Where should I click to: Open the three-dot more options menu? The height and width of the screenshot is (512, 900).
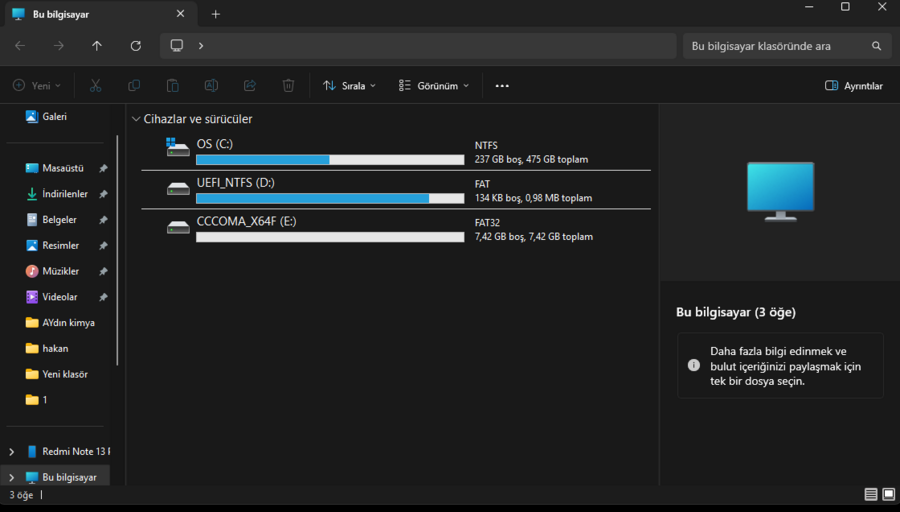pos(502,86)
